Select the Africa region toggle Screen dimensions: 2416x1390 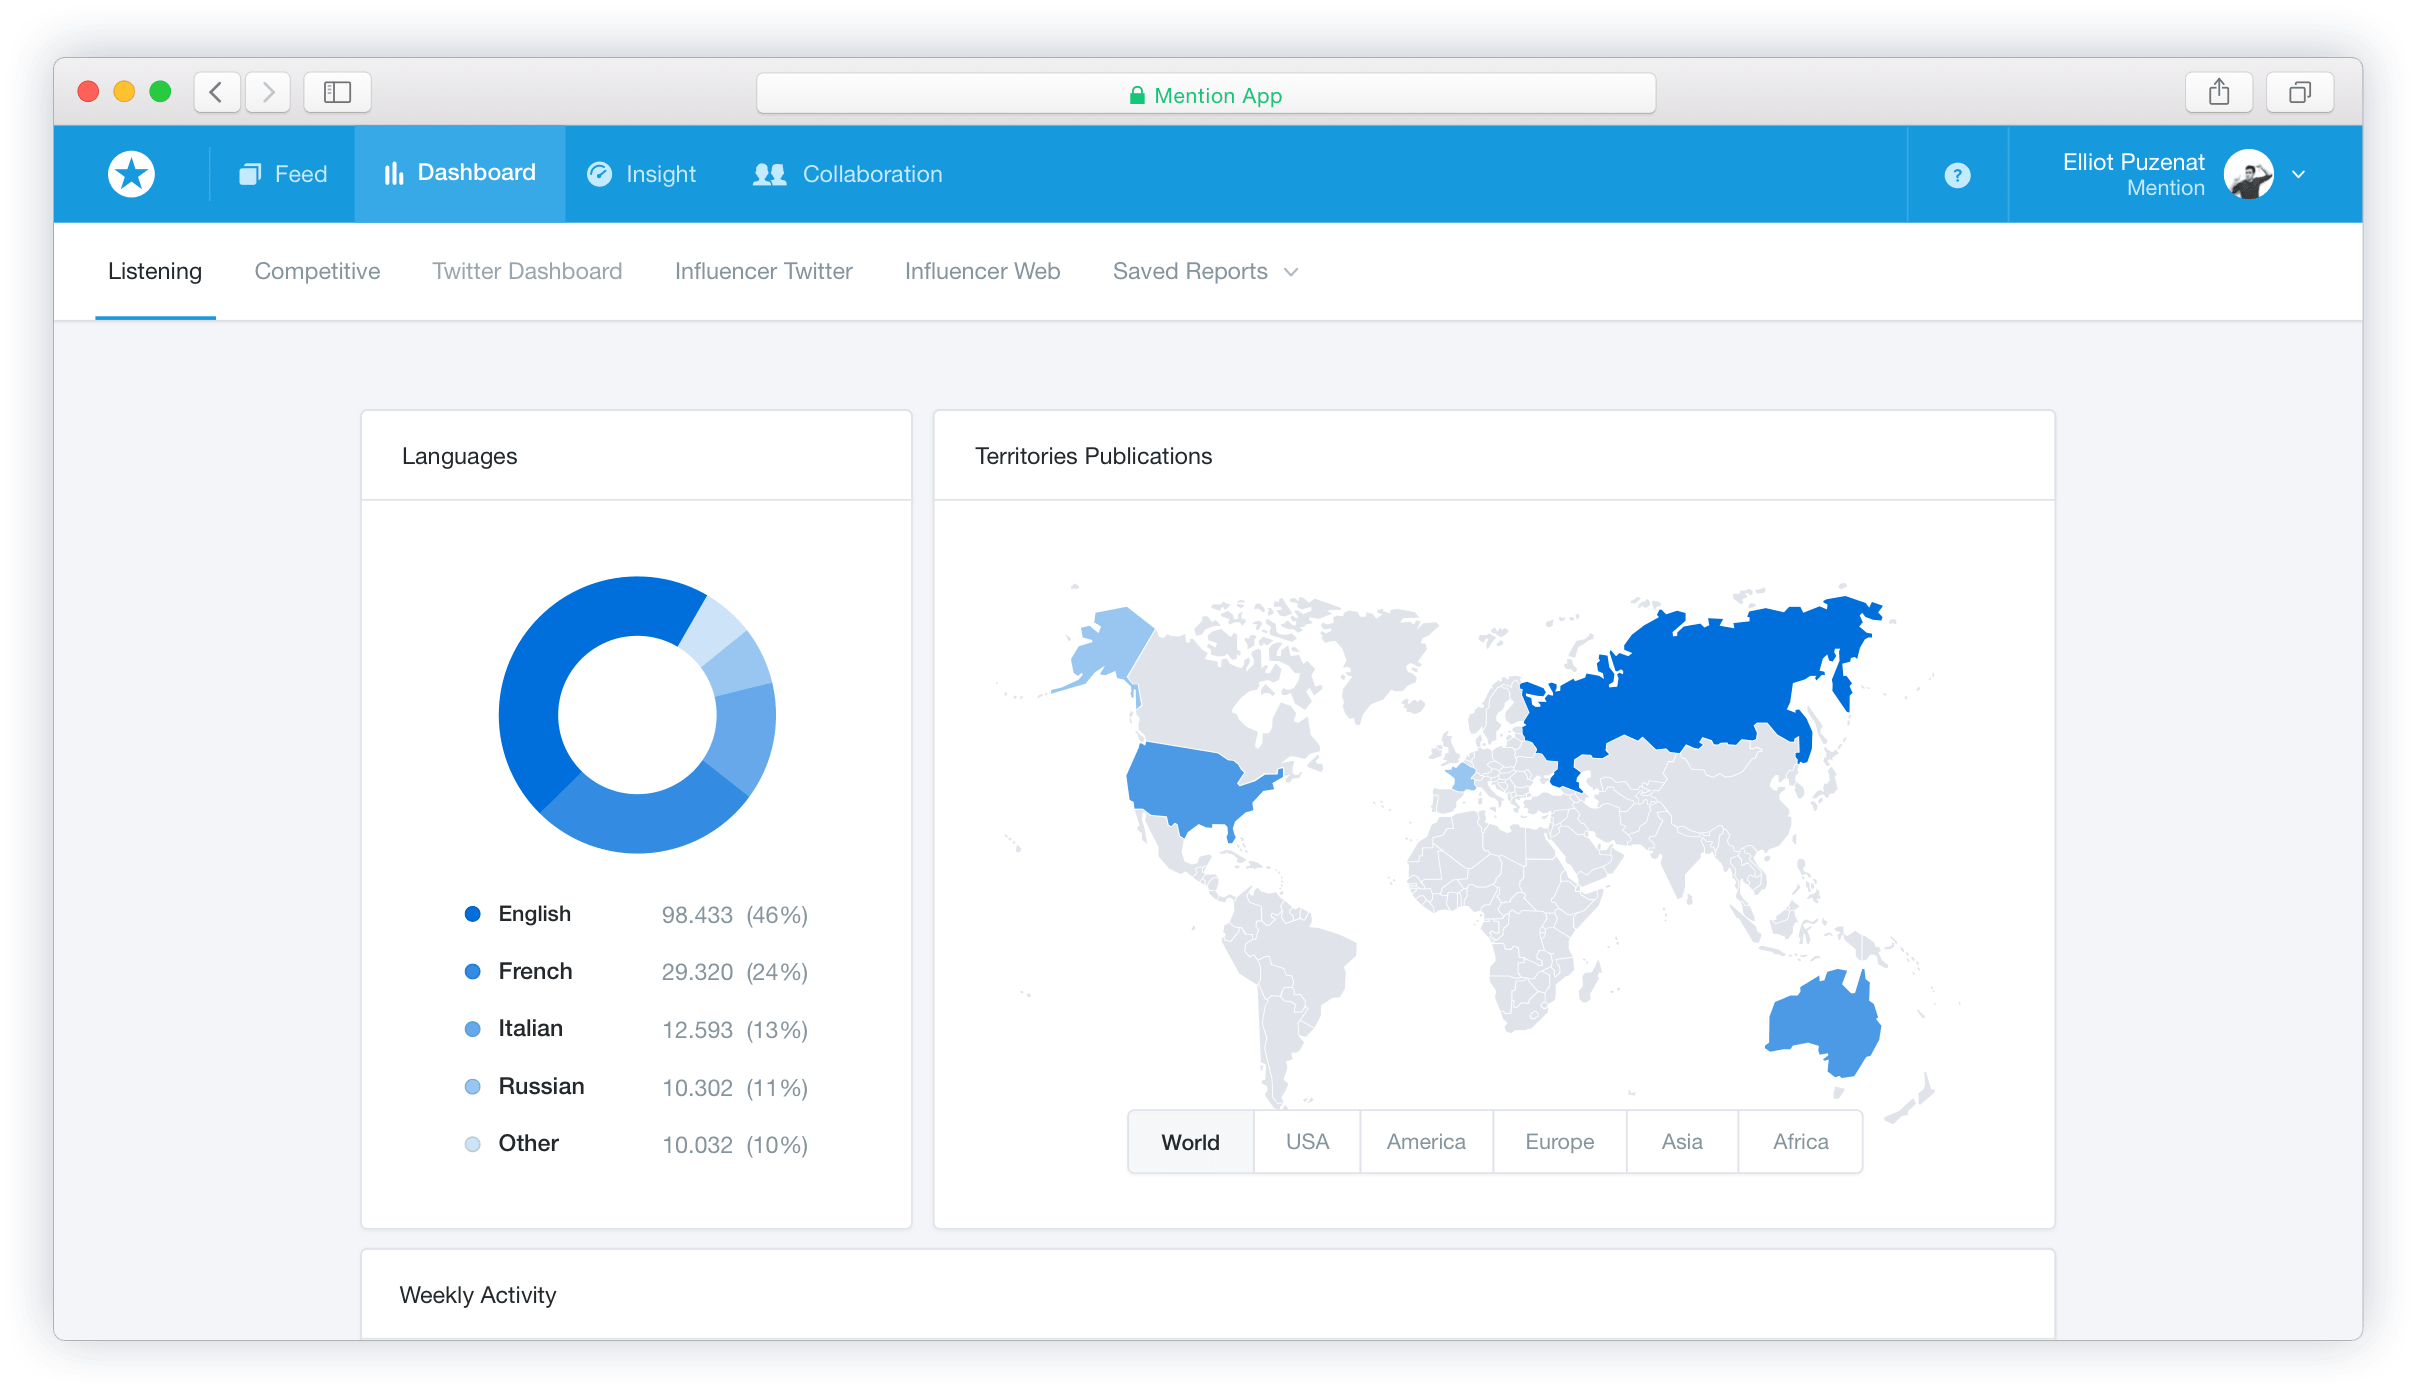click(x=1799, y=1141)
